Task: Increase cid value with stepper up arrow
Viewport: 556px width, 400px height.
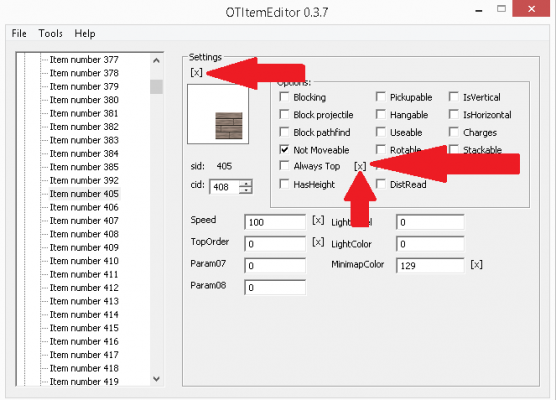Action: [x=246, y=183]
